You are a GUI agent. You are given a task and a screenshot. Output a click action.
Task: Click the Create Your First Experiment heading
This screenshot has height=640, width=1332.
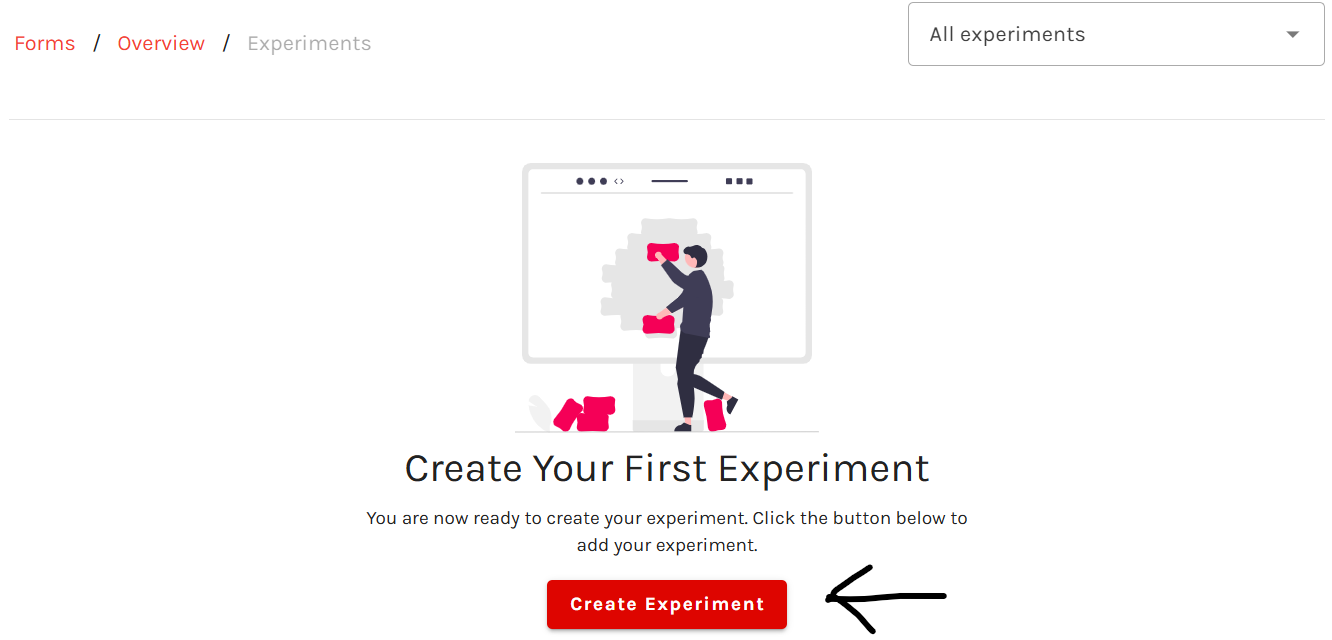point(666,468)
